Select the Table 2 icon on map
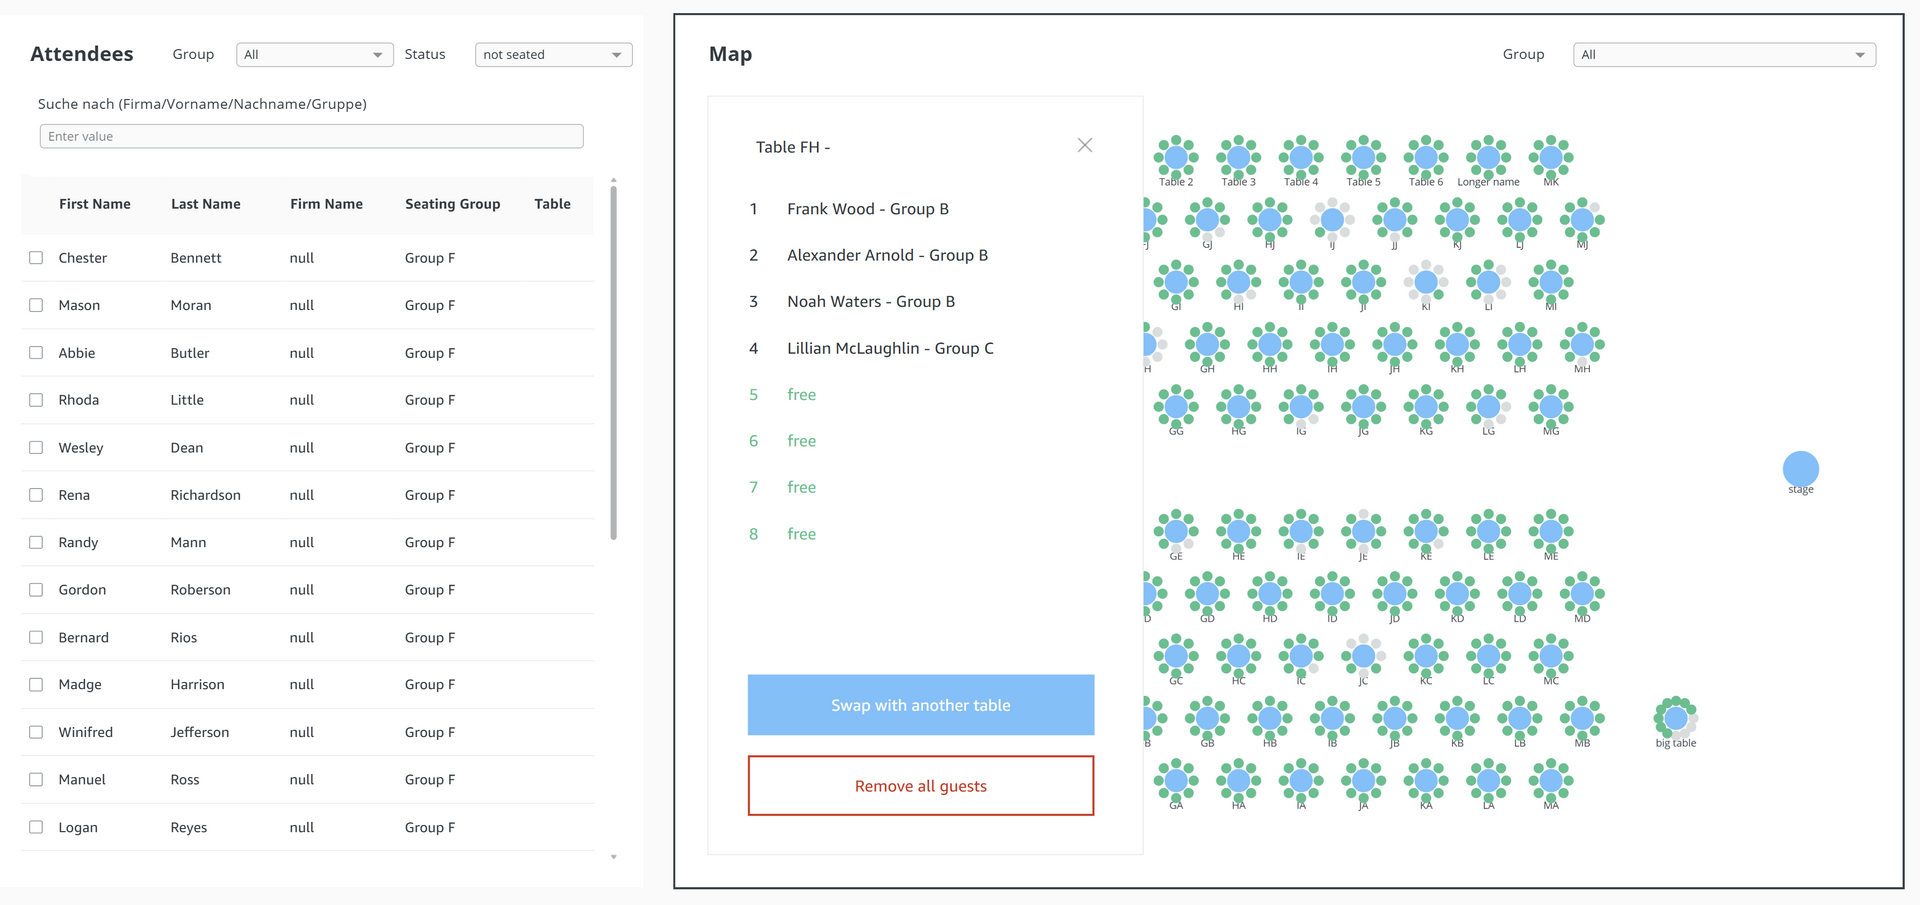The height and width of the screenshot is (905, 1920). tap(1176, 157)
